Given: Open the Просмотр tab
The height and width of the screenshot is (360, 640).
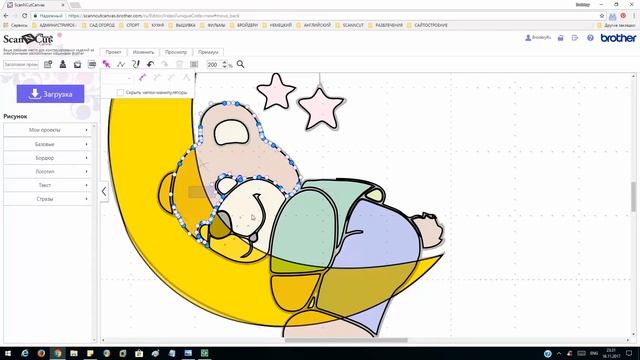Looking at the screenshot, I should pos(176,52).
